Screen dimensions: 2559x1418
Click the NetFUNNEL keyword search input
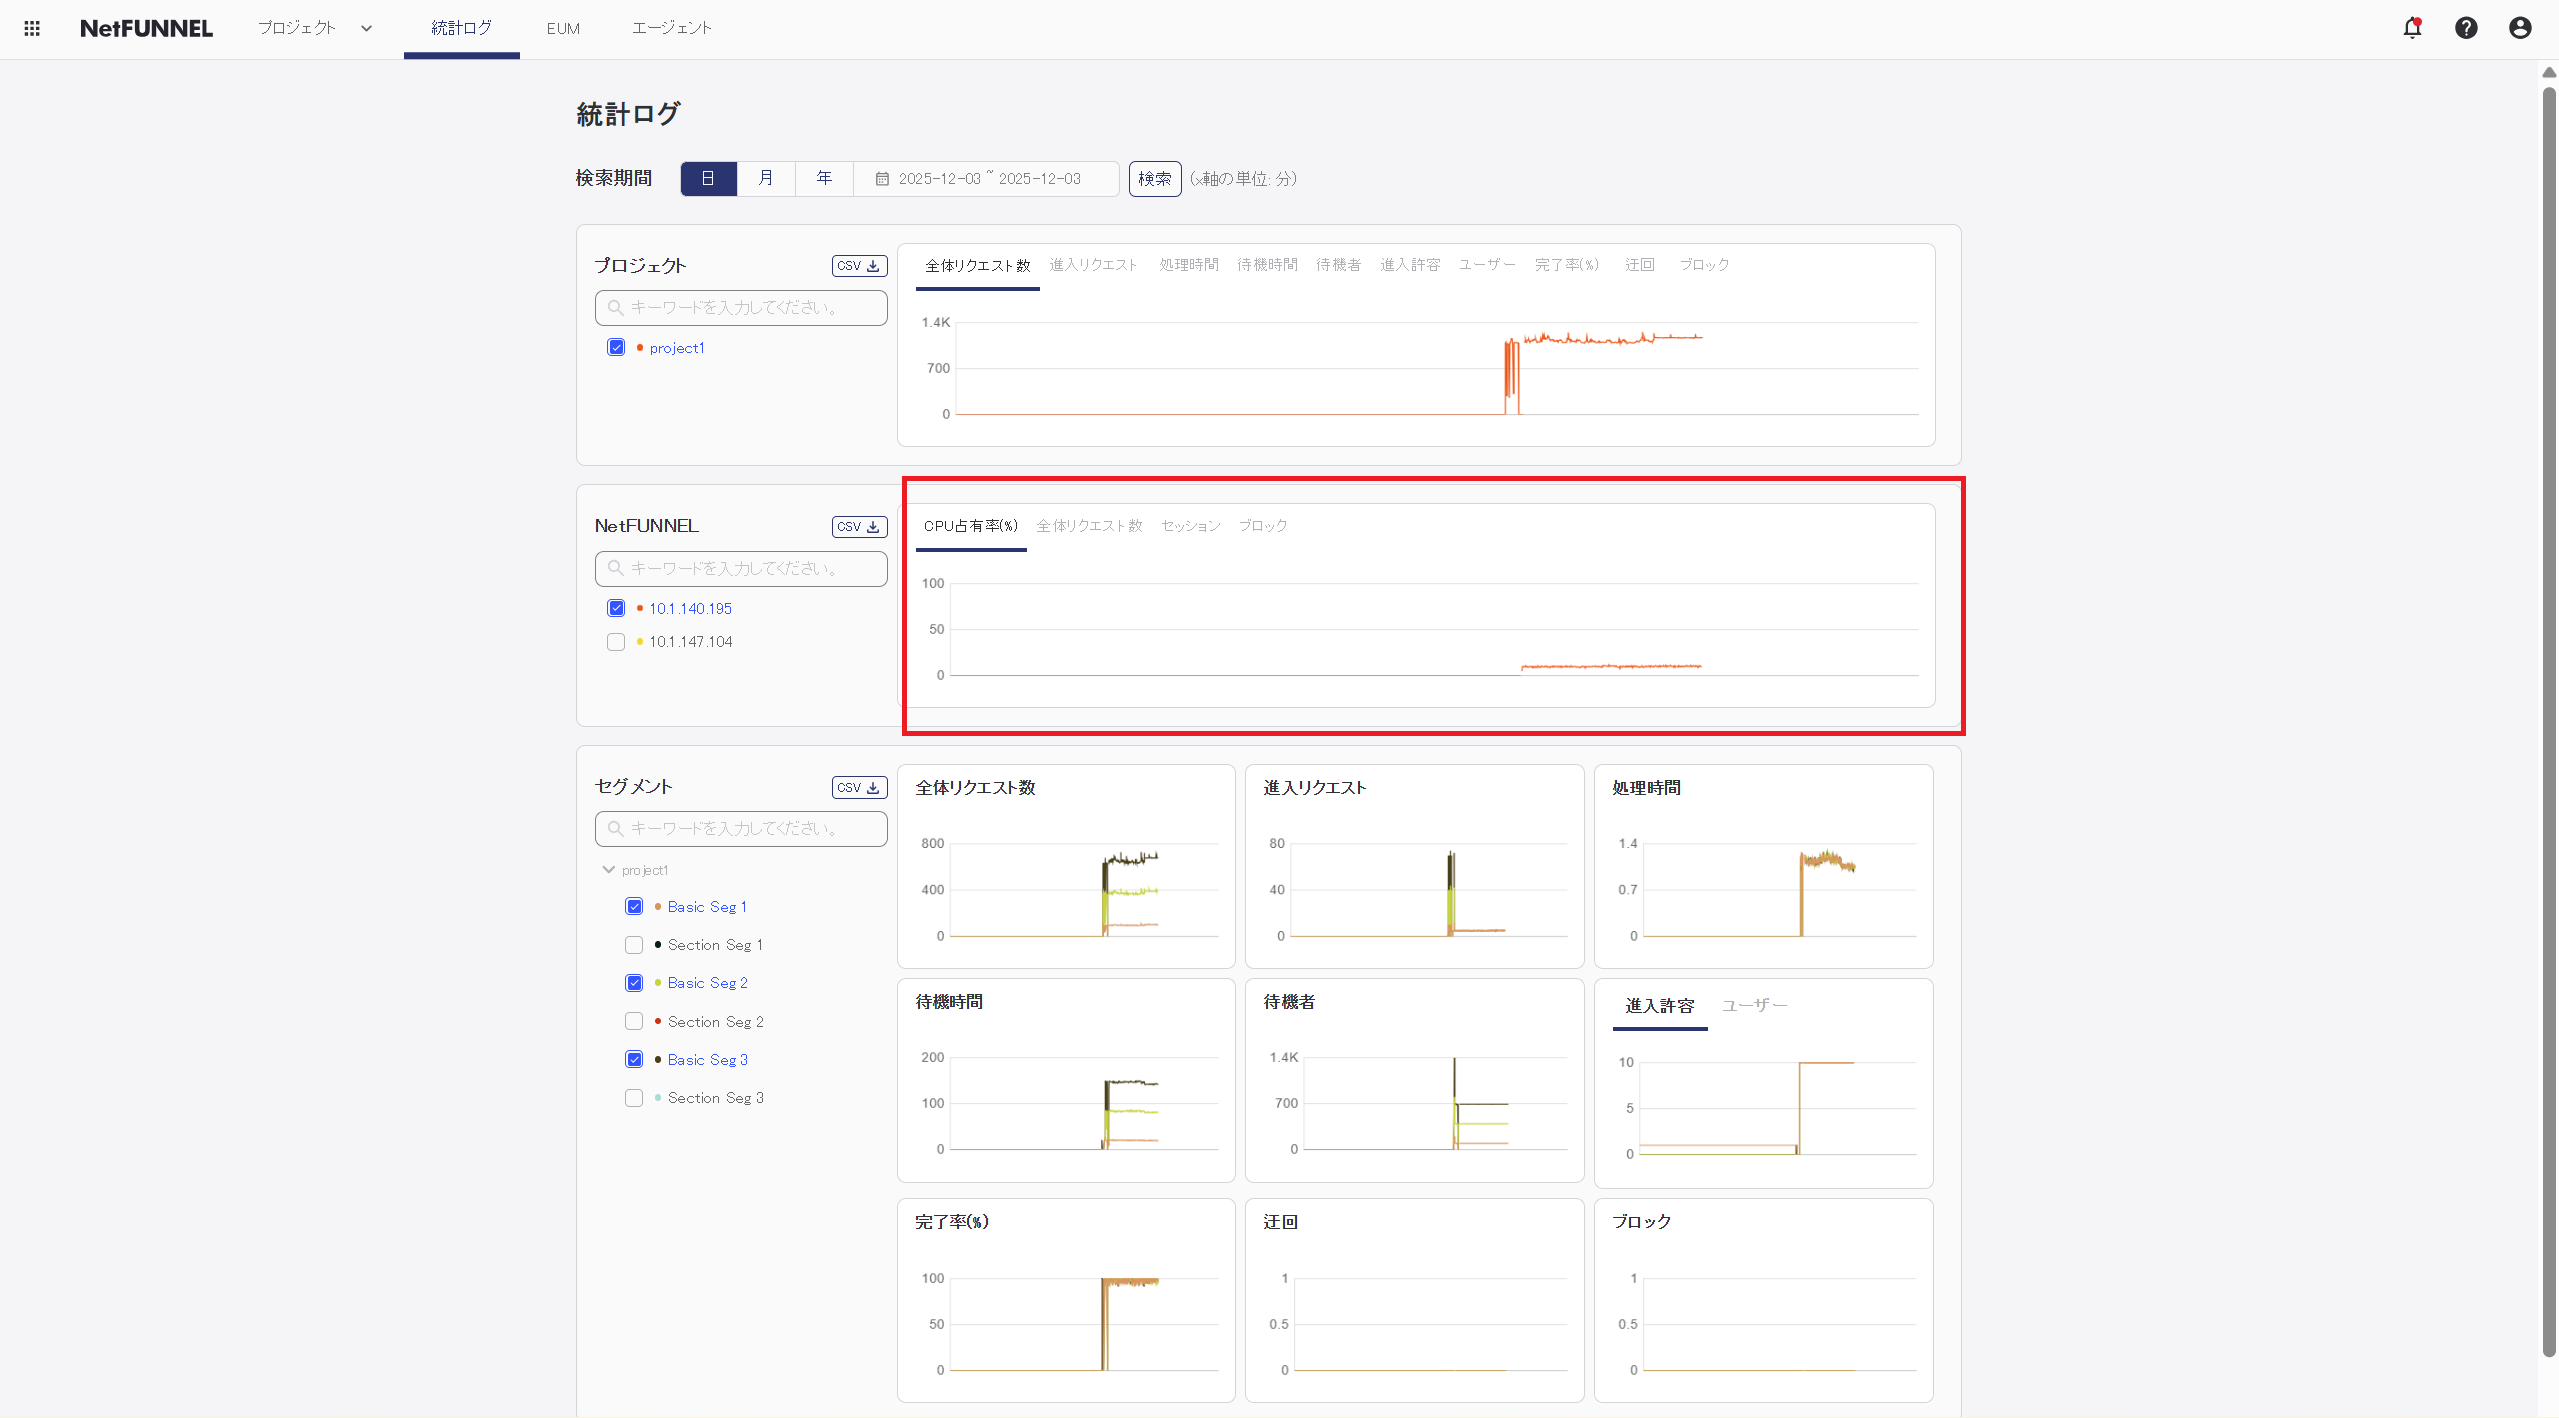pos(740,568)
